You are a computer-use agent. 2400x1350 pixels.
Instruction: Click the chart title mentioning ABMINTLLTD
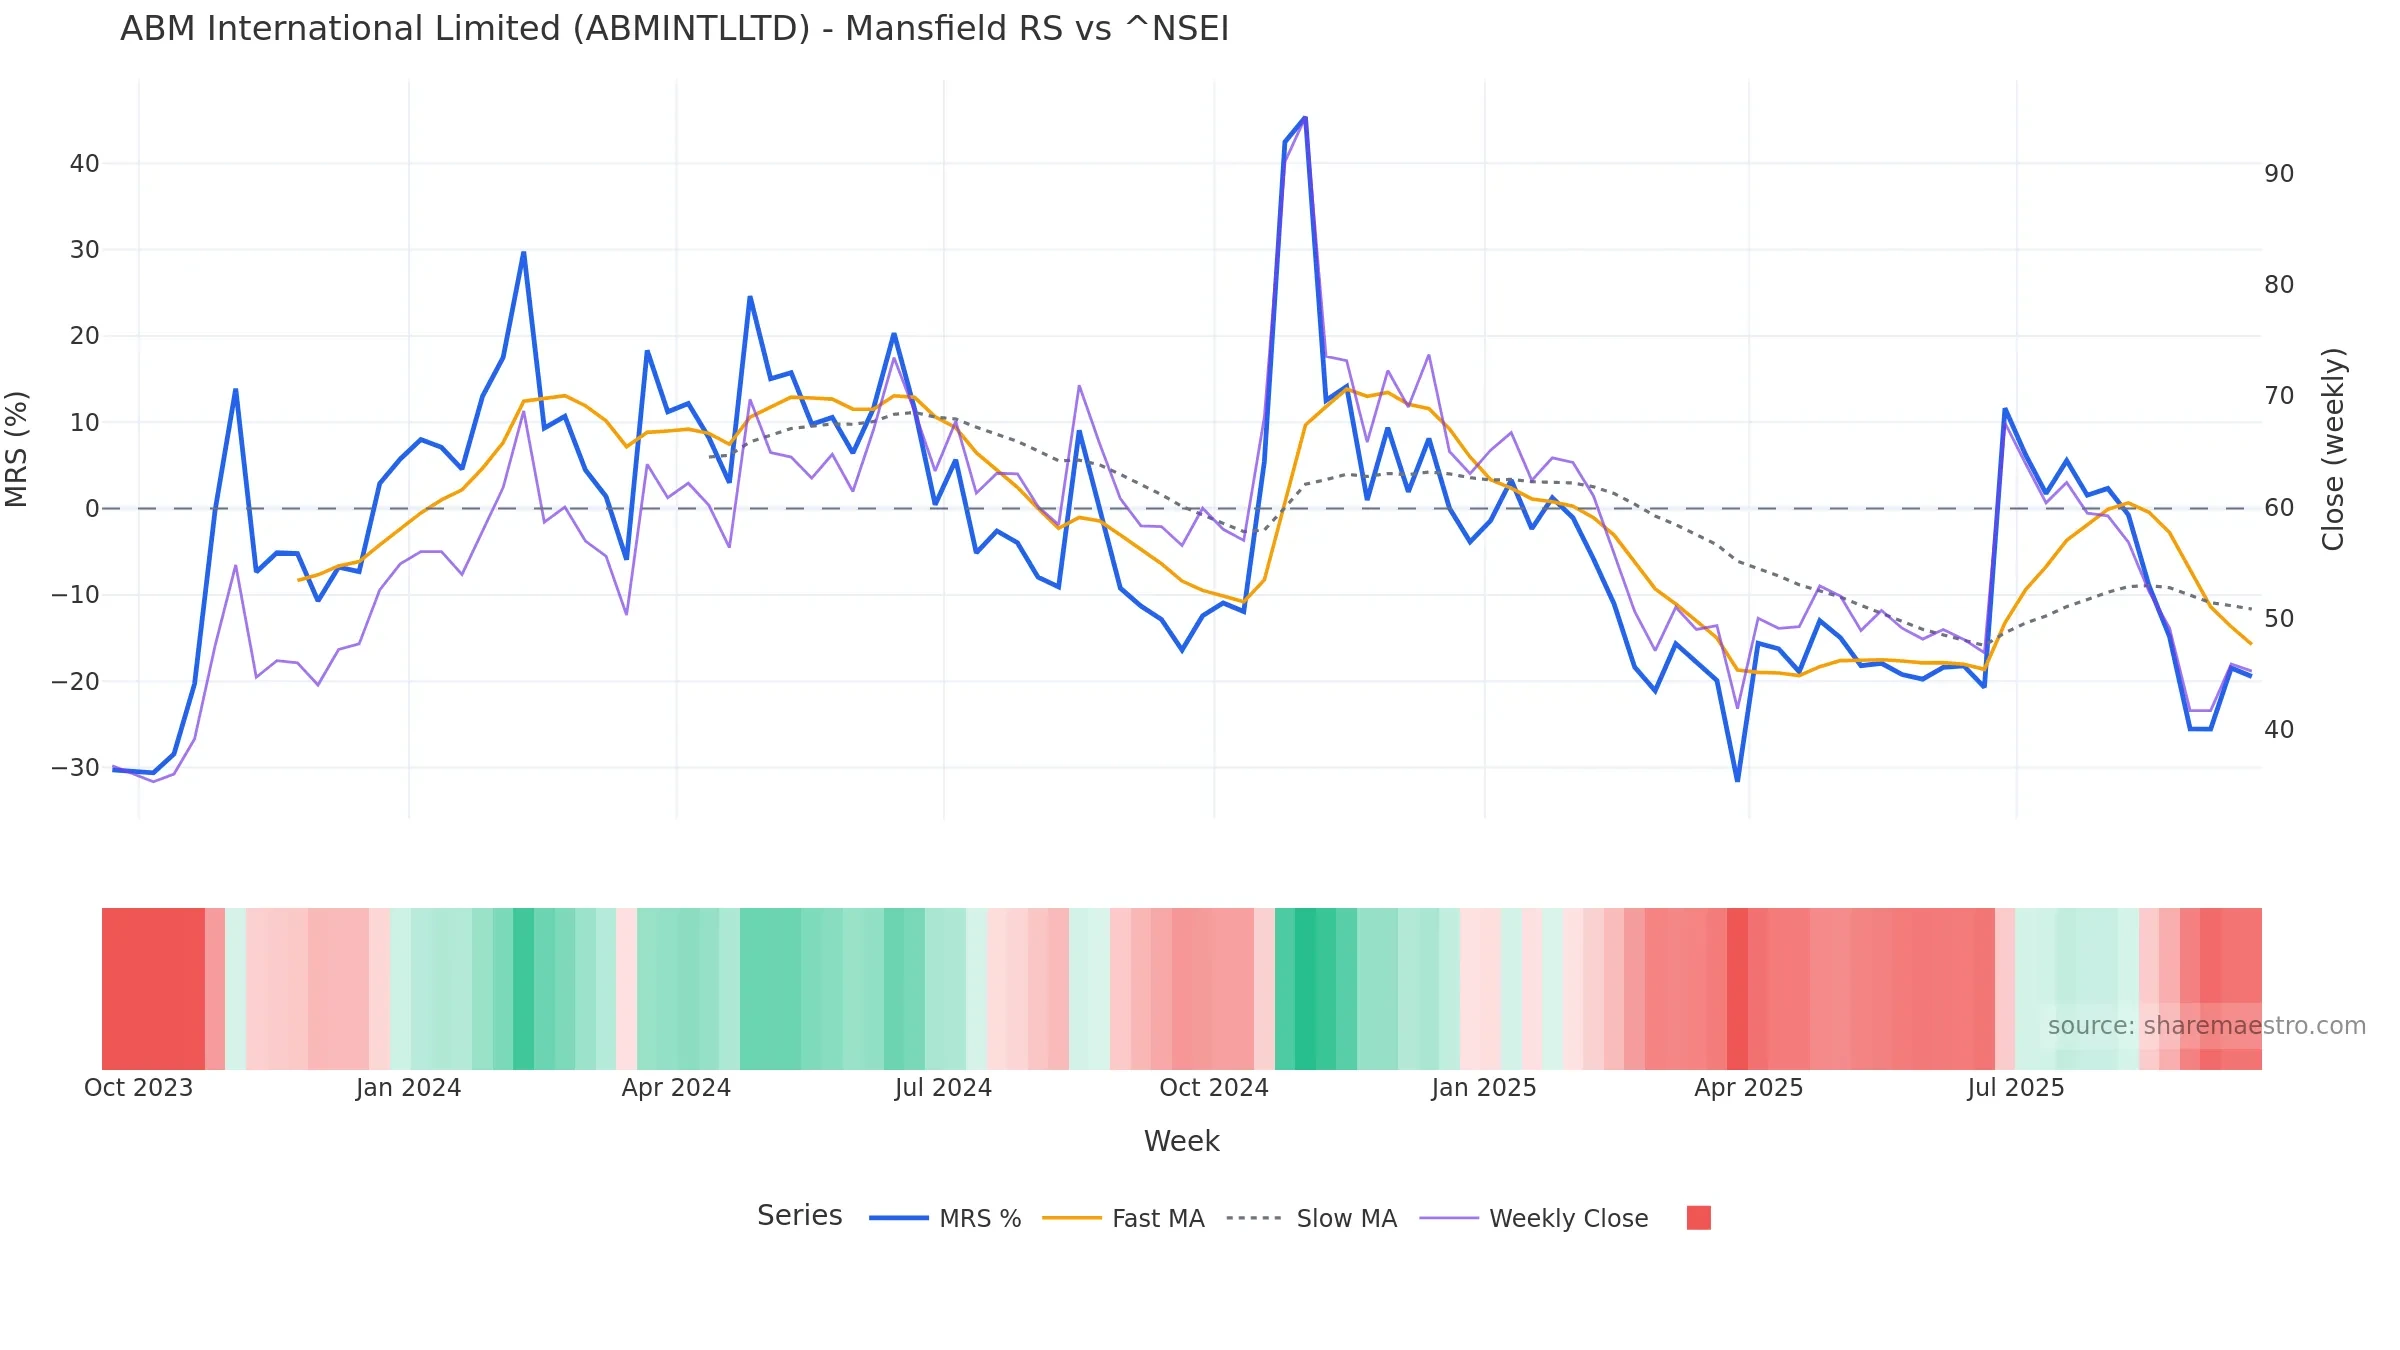(x=674, y=29)
